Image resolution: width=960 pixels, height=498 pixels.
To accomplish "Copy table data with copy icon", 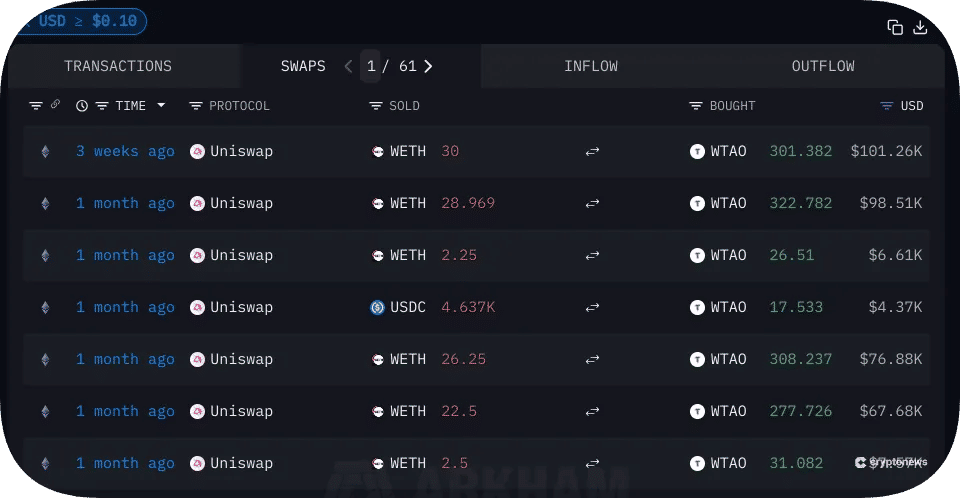I will [895, 27].
